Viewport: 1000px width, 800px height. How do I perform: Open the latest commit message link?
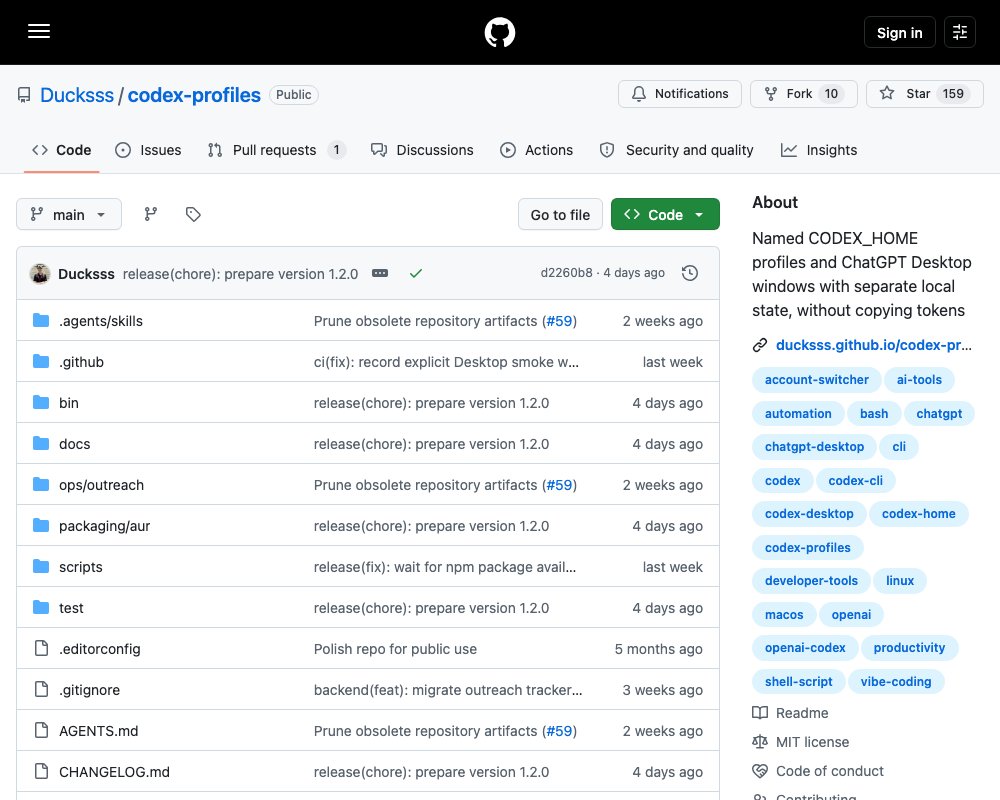(240, 274)
